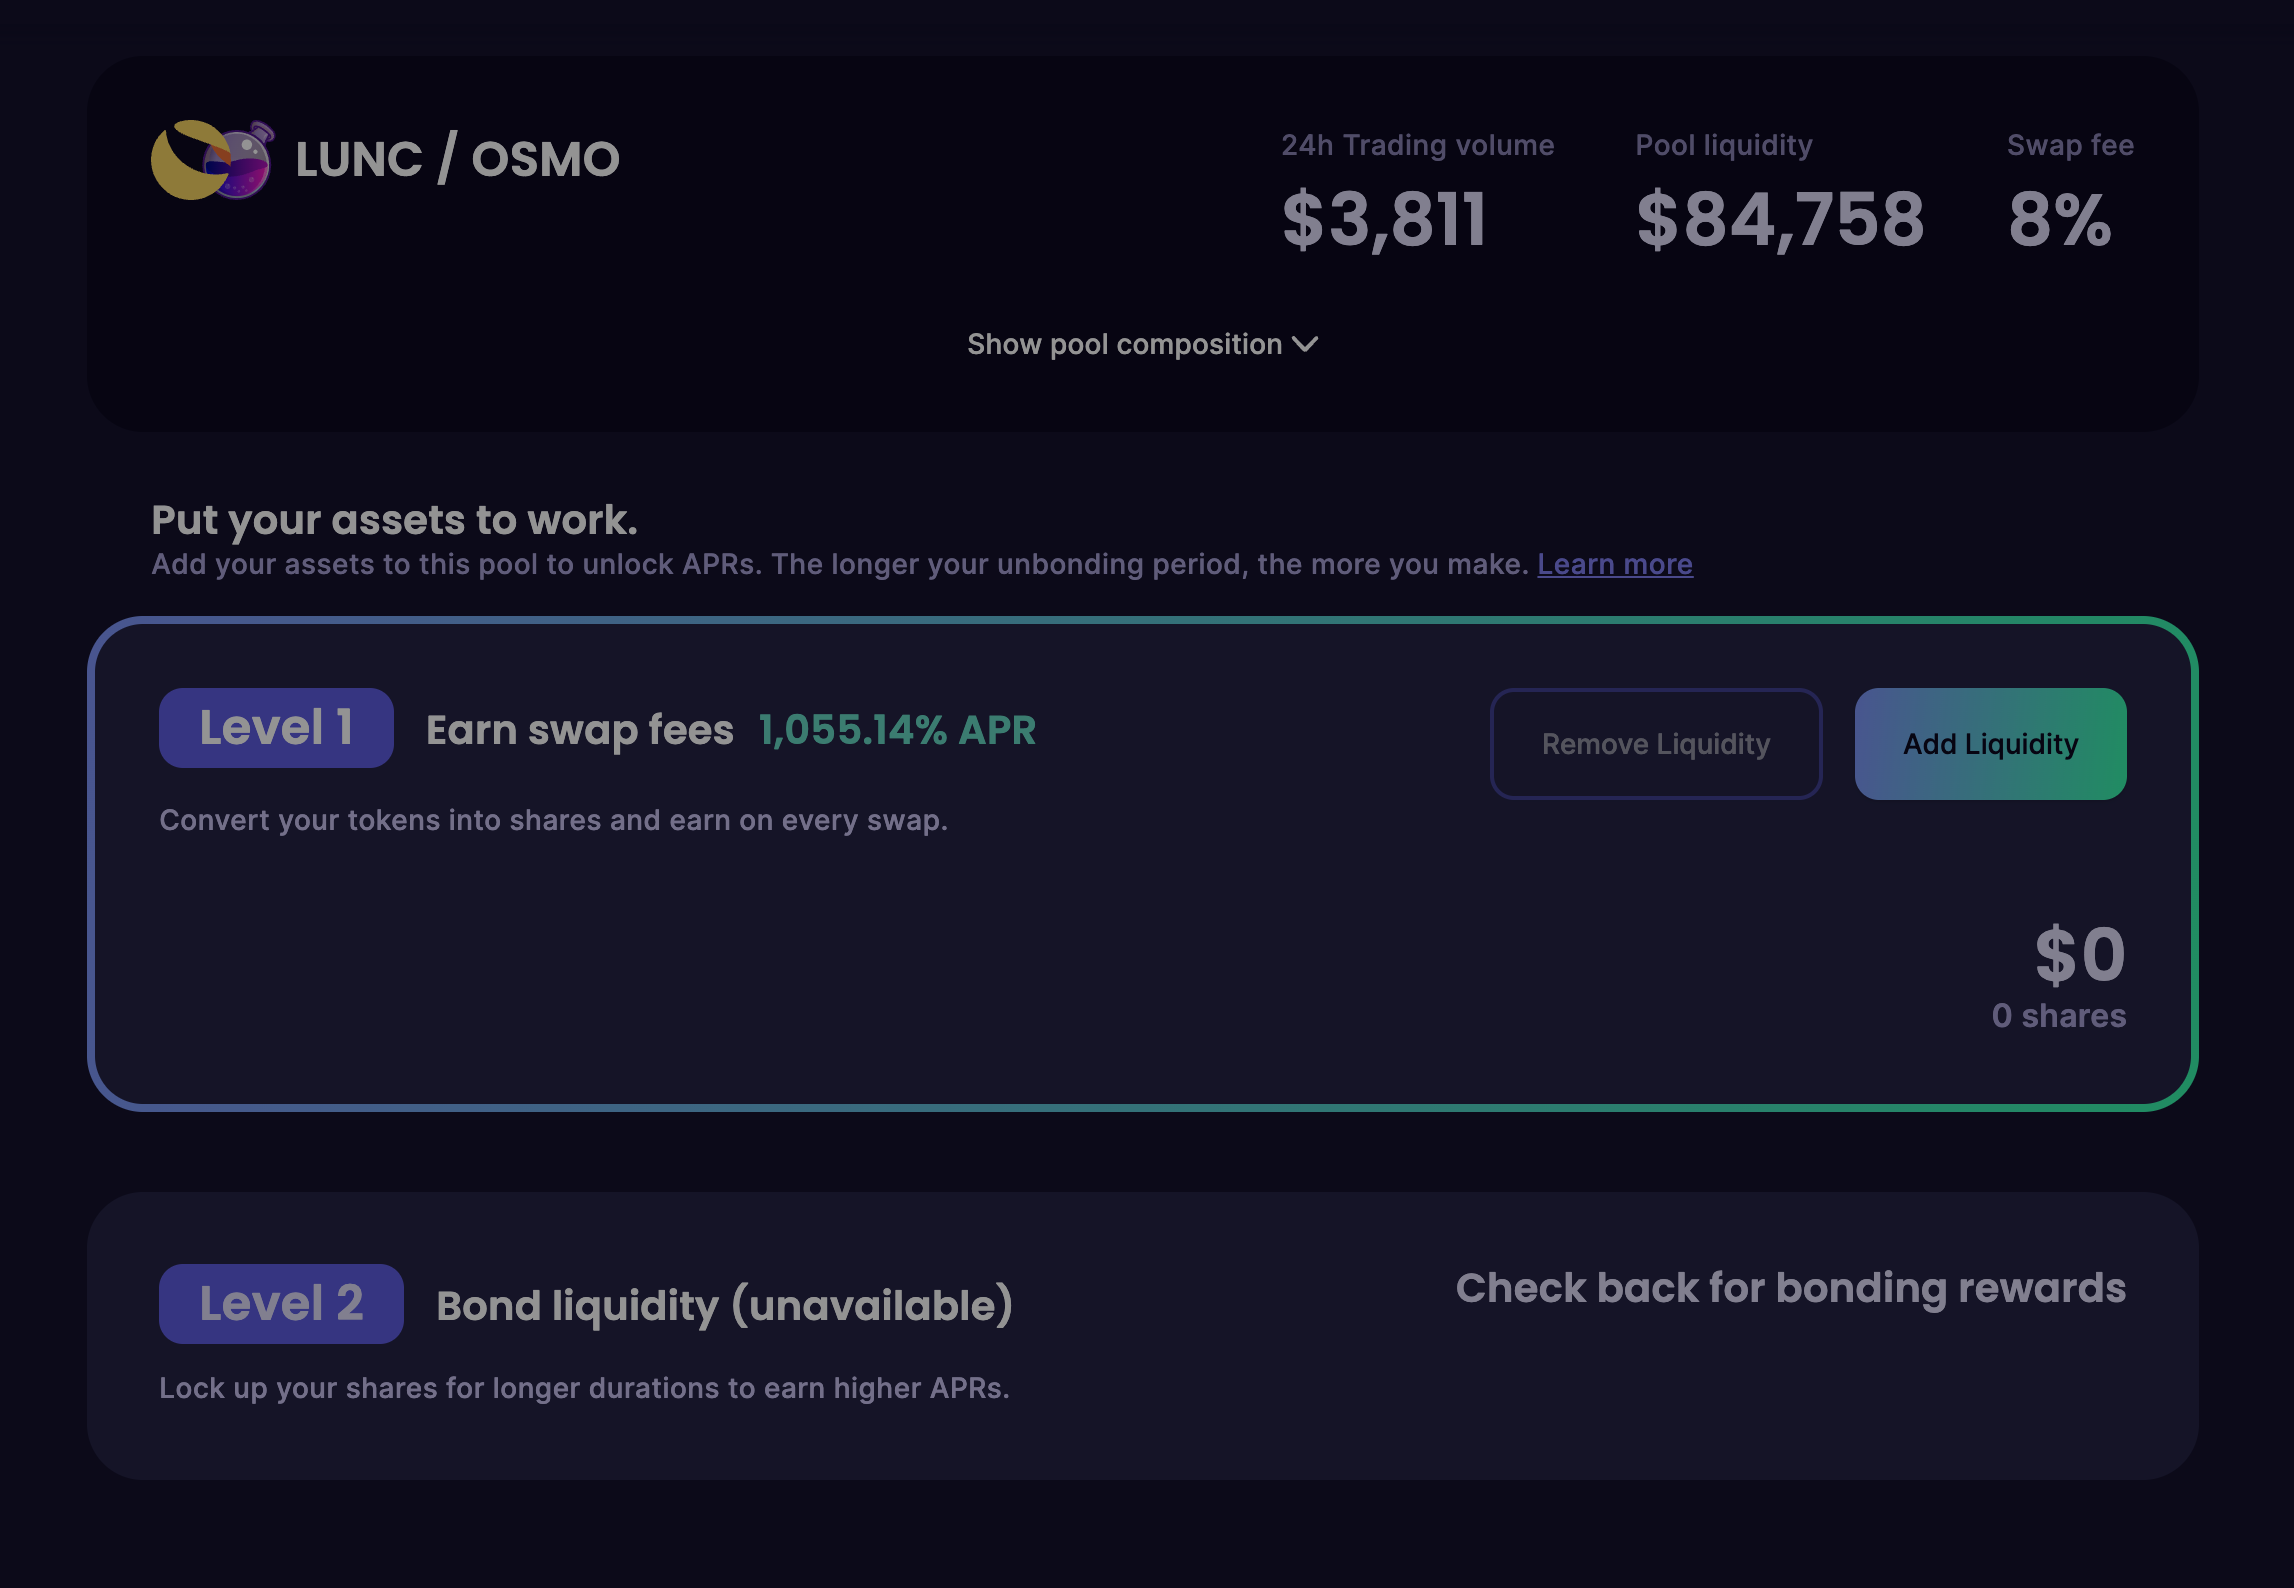Click the $0 balance amount
Screen dimensions: 2294x1588
(x=2080, y=954)
